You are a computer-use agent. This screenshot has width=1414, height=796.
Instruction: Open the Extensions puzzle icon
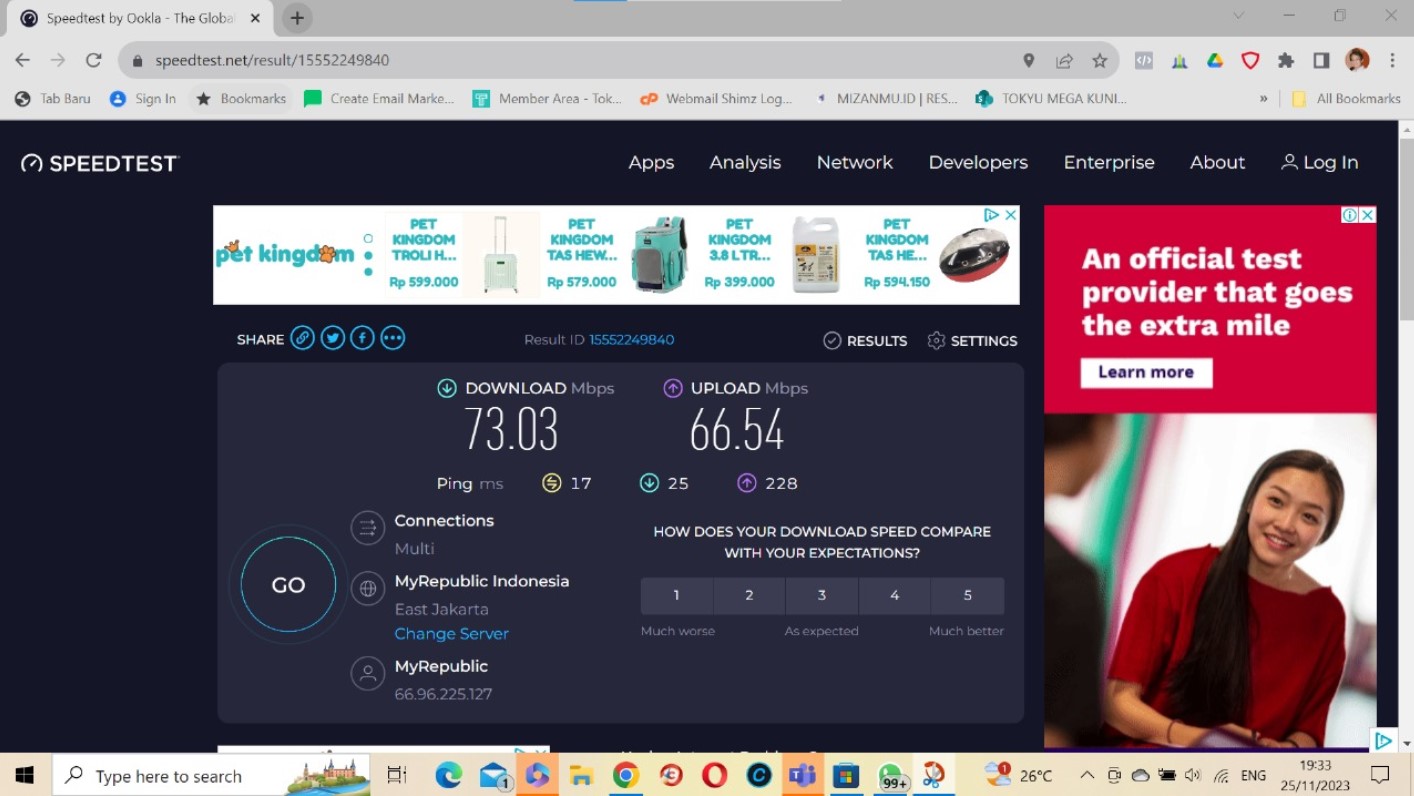click(x=1286, y=60)
